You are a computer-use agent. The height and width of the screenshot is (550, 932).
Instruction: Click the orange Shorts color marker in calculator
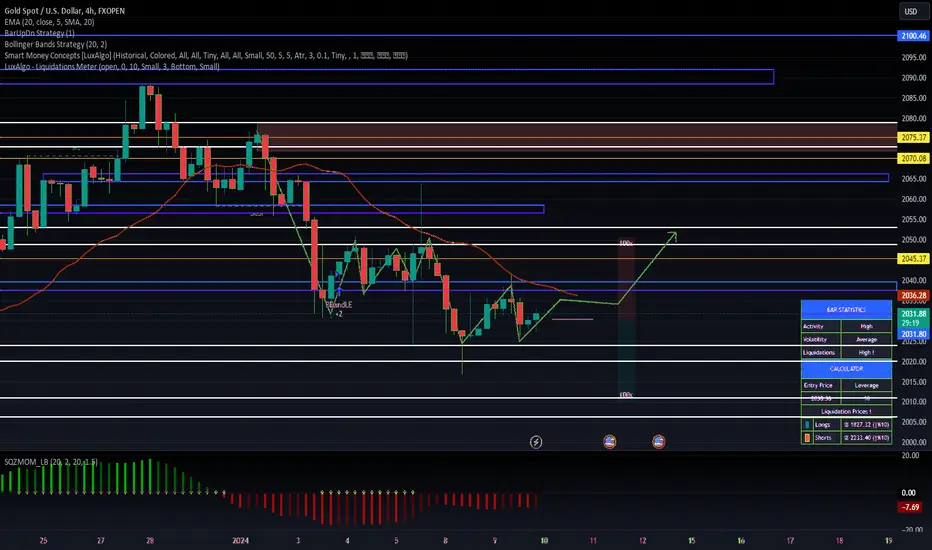(807, 438)
